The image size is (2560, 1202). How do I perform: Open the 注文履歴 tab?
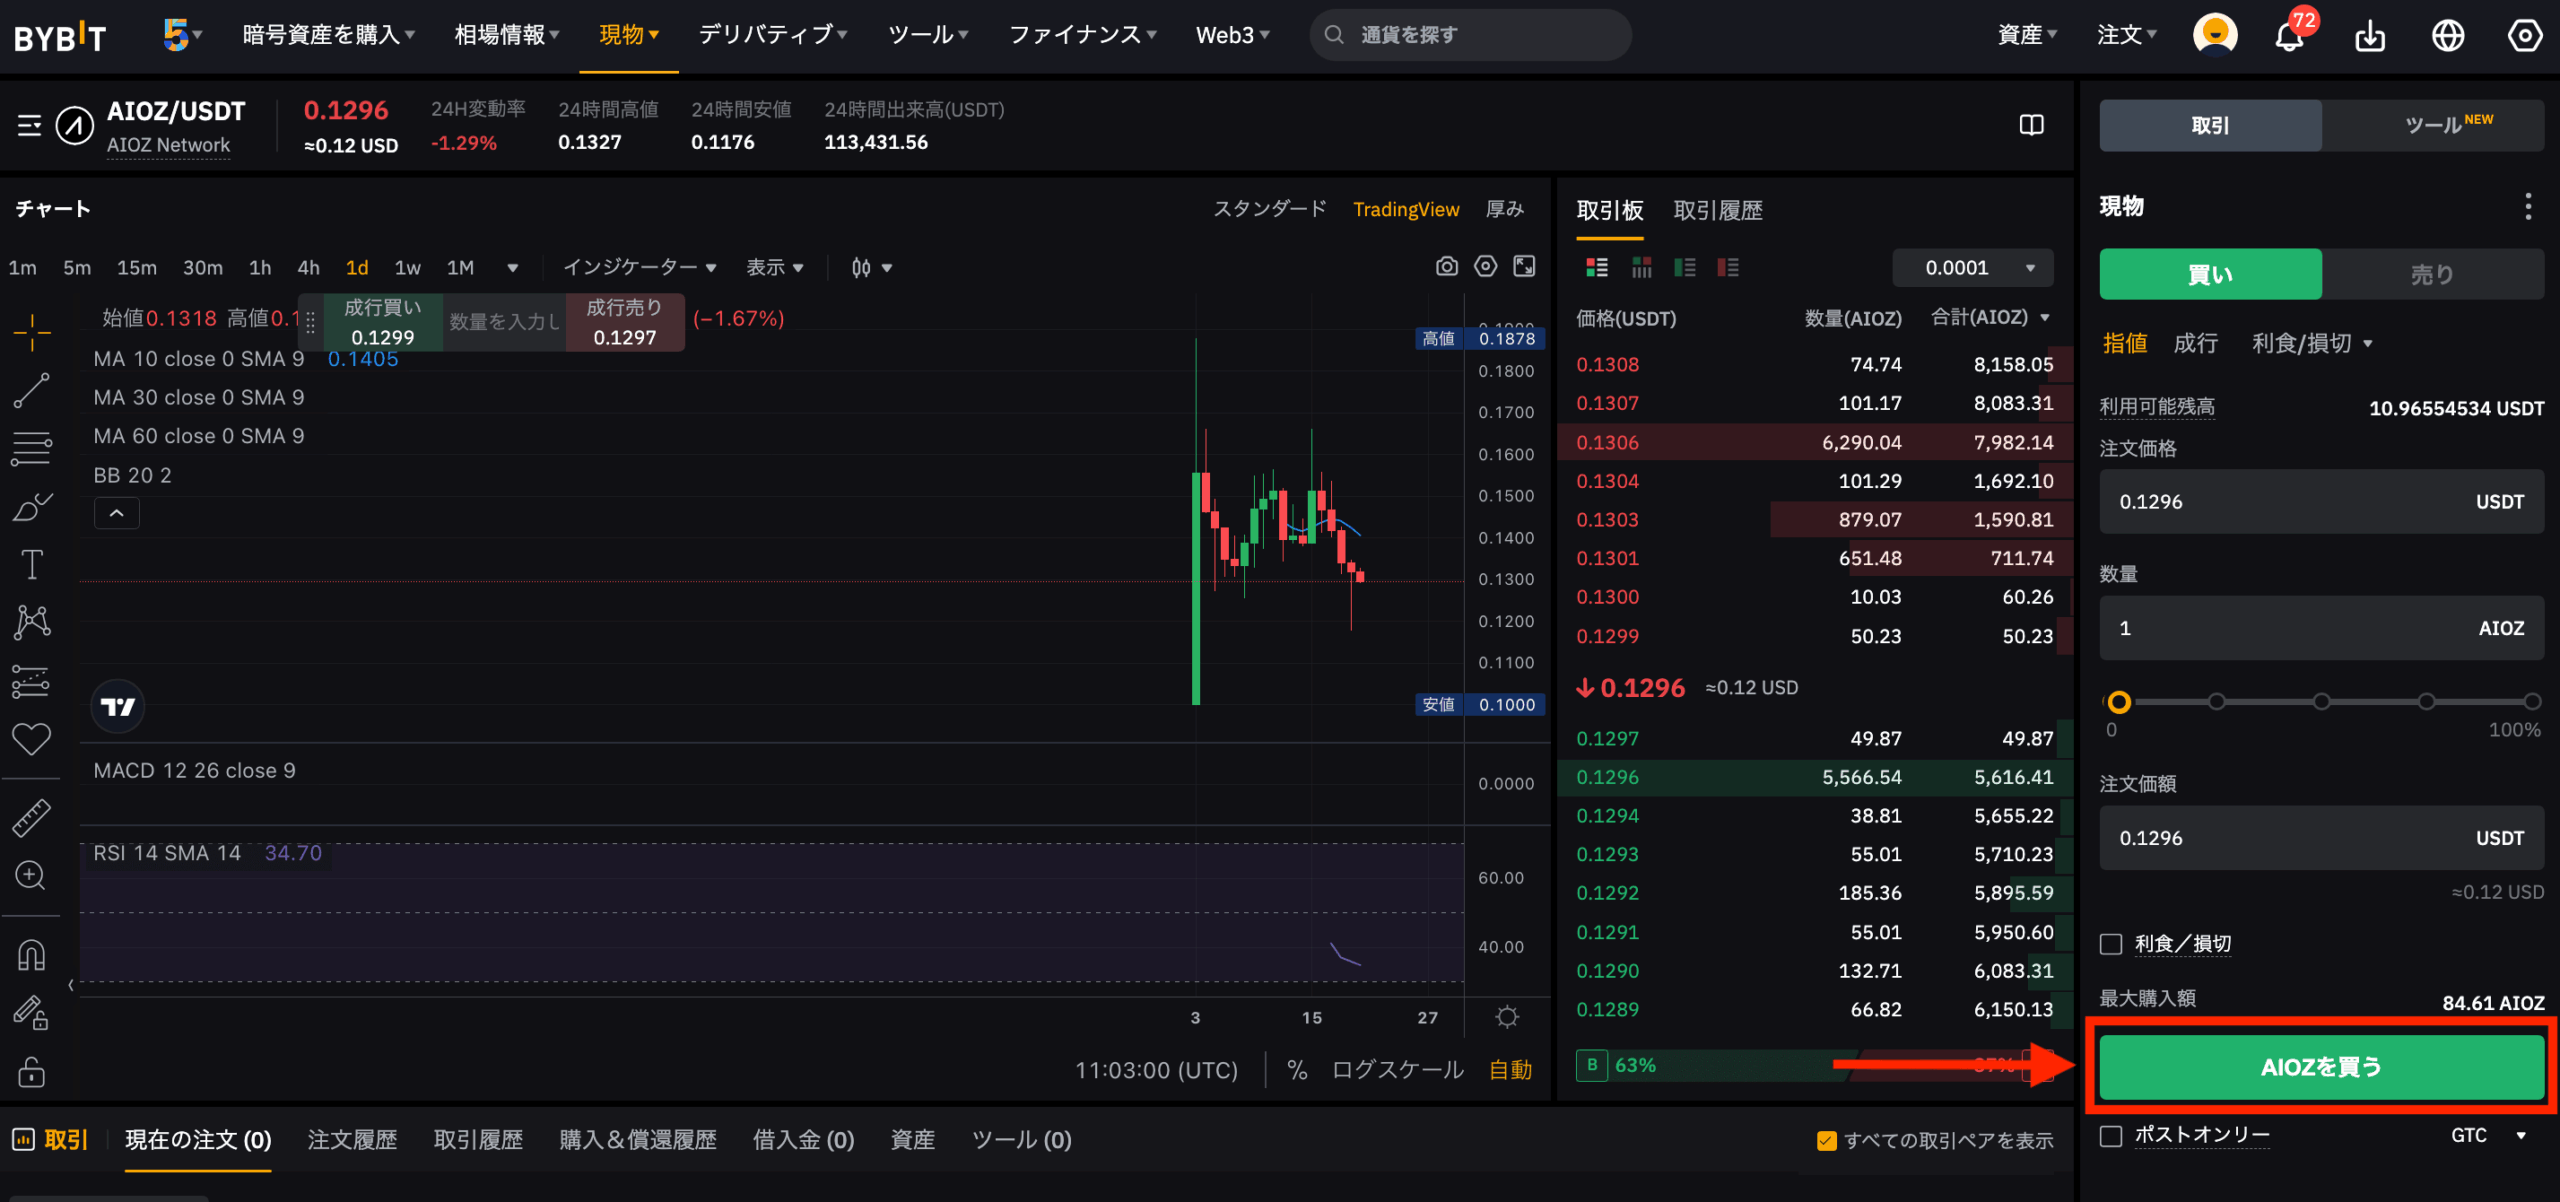pos(352,1140)
